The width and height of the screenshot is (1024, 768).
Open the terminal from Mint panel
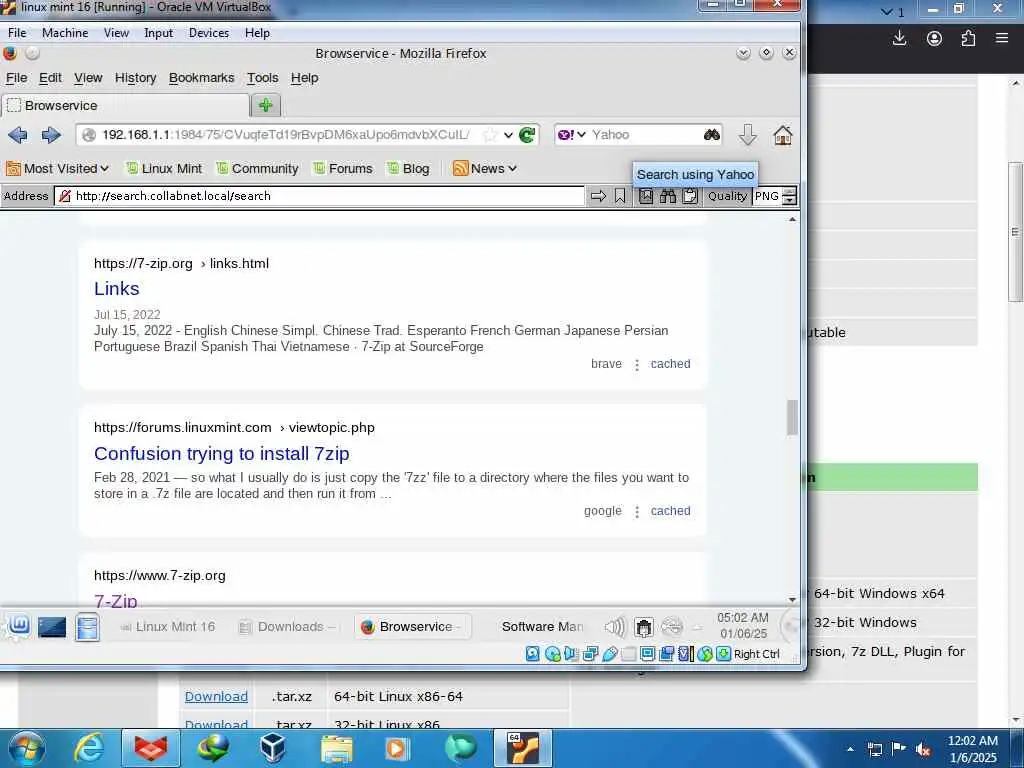click(x=52, y=628)
